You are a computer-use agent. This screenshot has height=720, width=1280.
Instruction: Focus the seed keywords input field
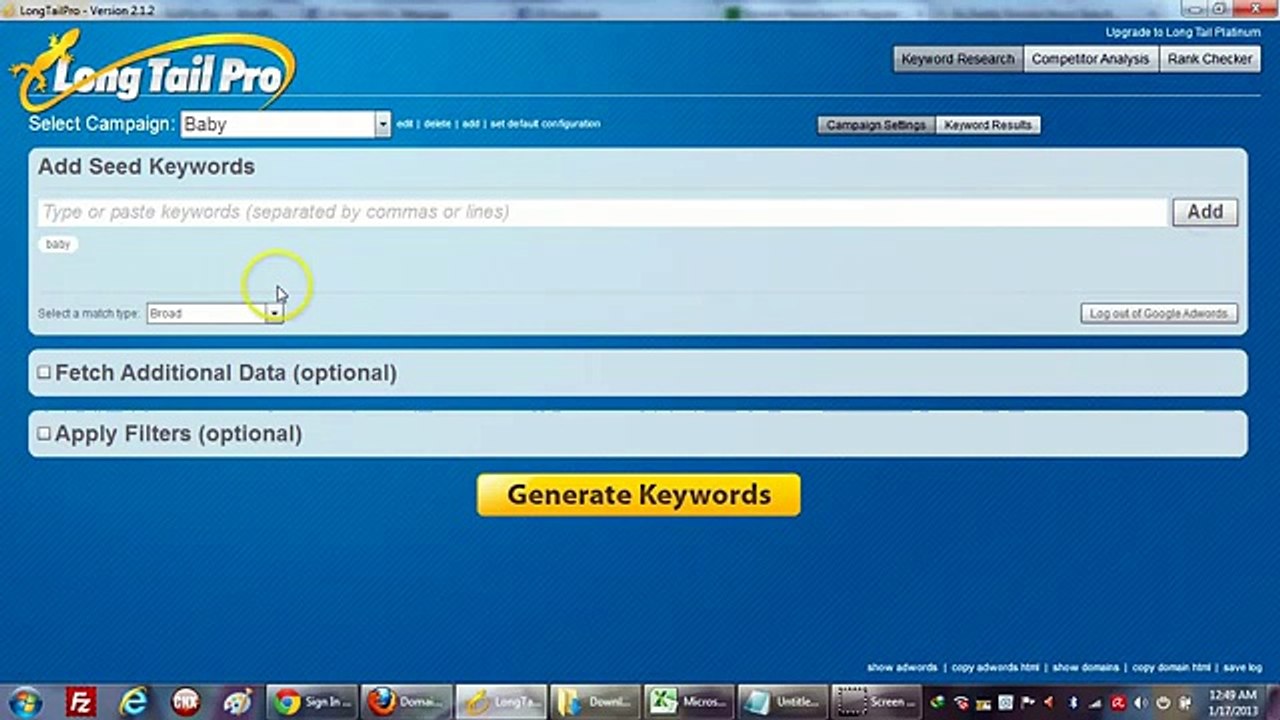(x=603, y=212)
